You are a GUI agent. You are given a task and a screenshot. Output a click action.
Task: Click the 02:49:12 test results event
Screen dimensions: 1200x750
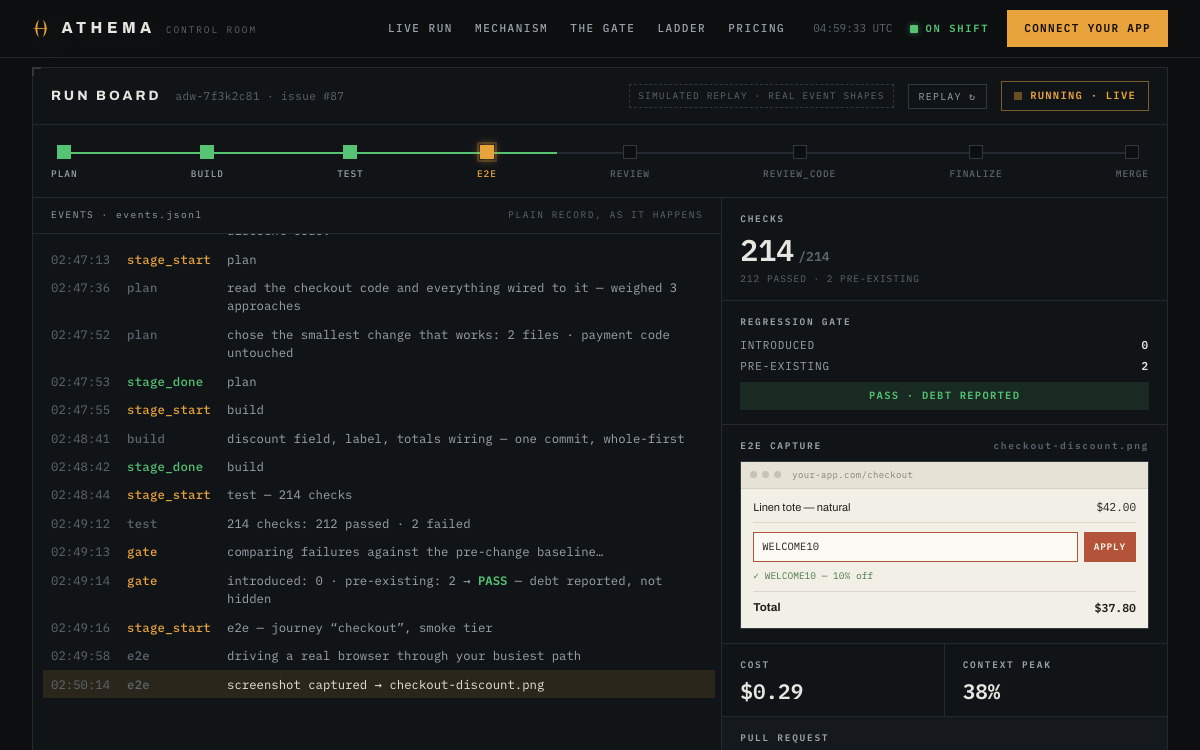tap(379, 524)
